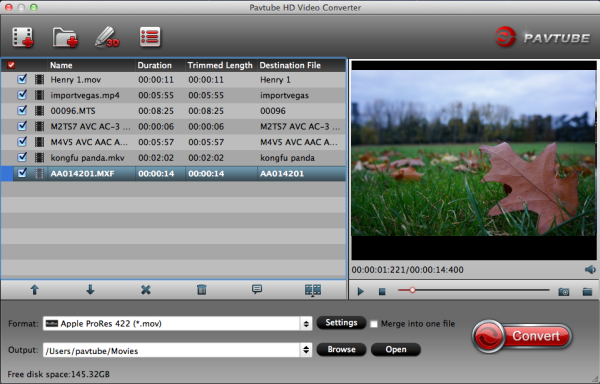600x384 pixels.
Task: Clear list with trash can icon
Action: coord(202,290)
